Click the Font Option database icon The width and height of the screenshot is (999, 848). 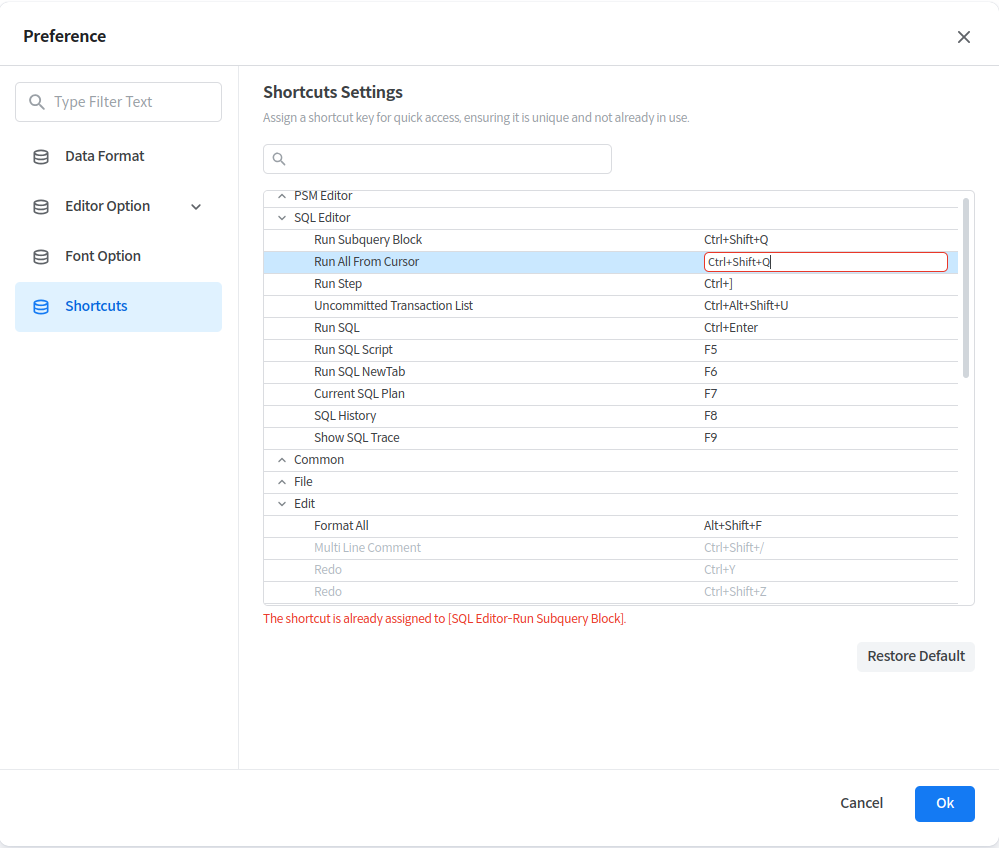[41, 257]
